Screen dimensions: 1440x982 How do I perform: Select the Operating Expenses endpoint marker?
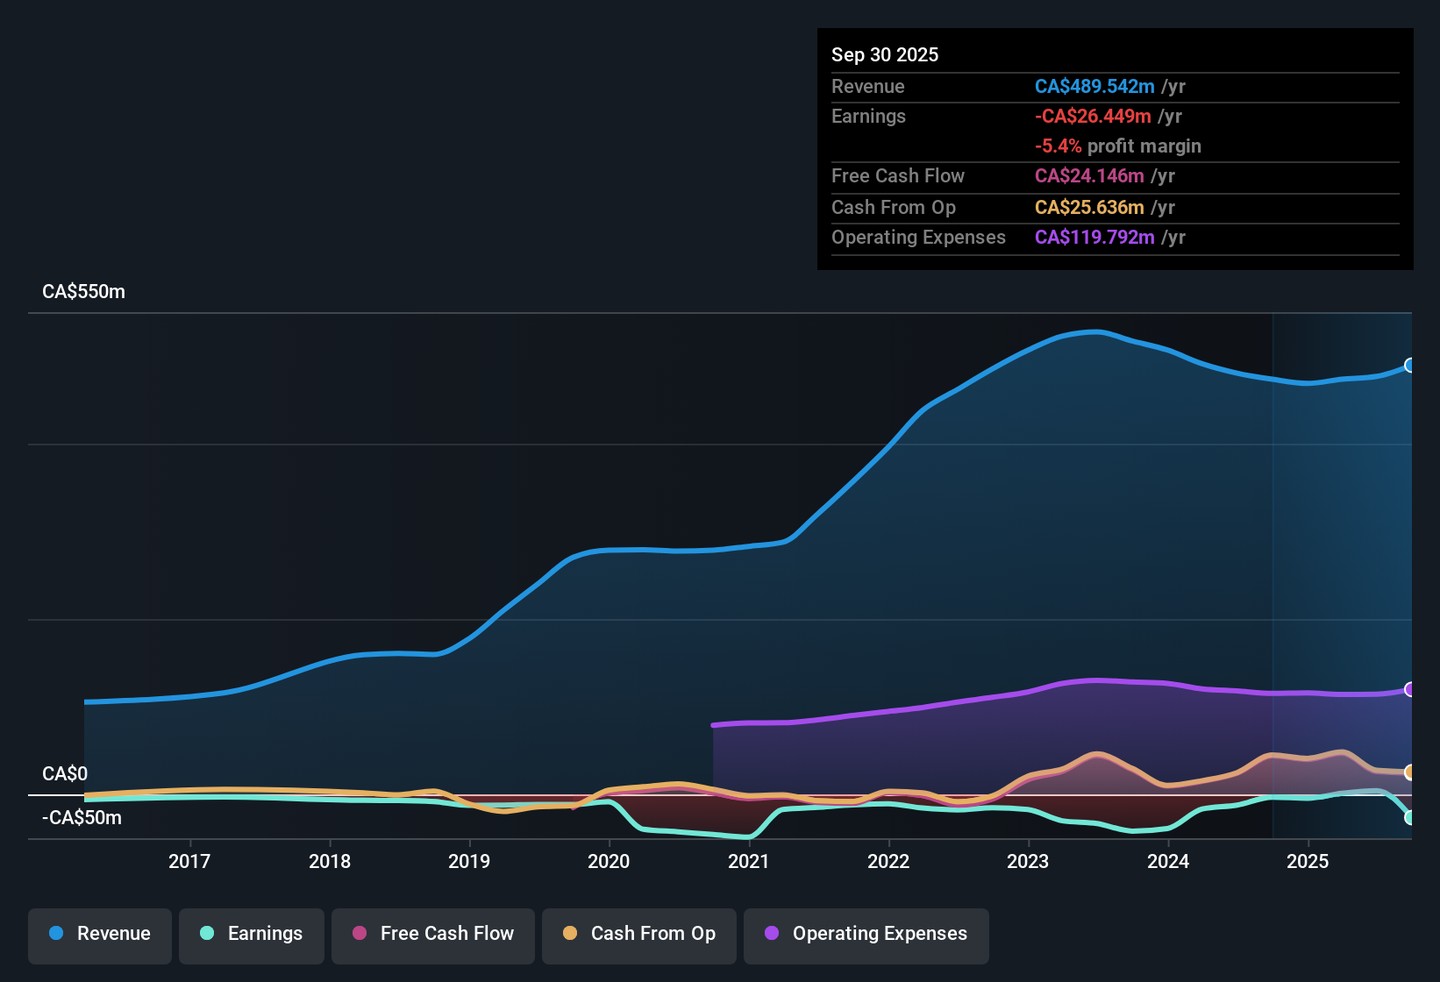1410,689
